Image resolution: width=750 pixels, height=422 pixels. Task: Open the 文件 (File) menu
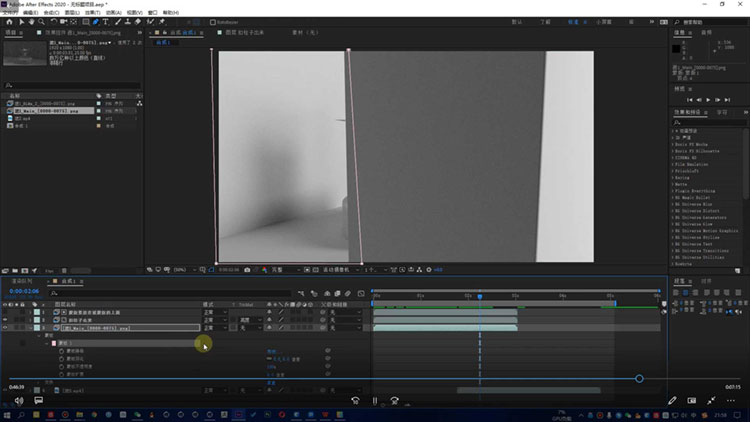(10, 12)
